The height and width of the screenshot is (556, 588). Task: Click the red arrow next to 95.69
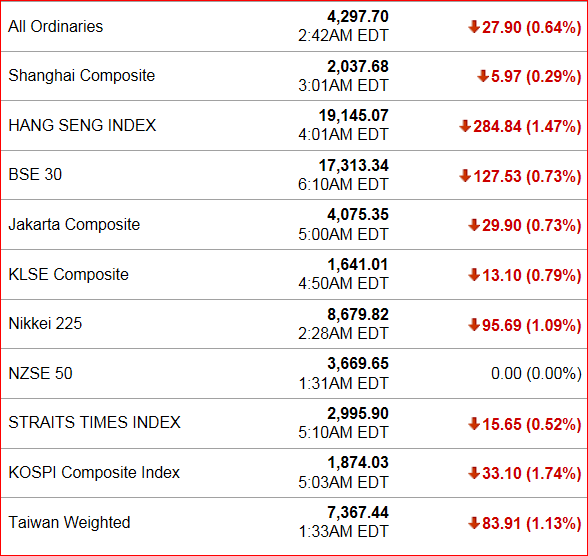coord(474,325)
